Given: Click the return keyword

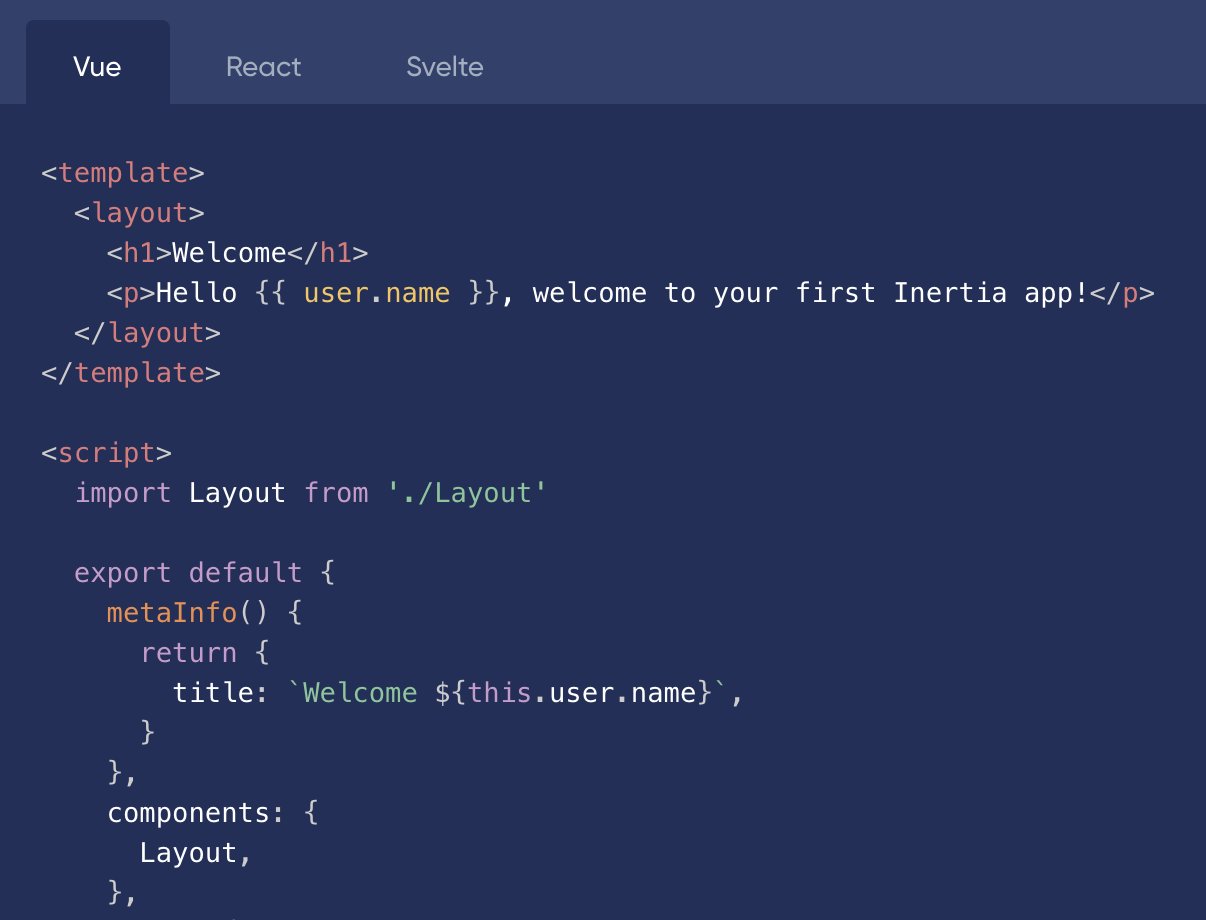Looking at the screenshot, I should (x=189, y=653).
